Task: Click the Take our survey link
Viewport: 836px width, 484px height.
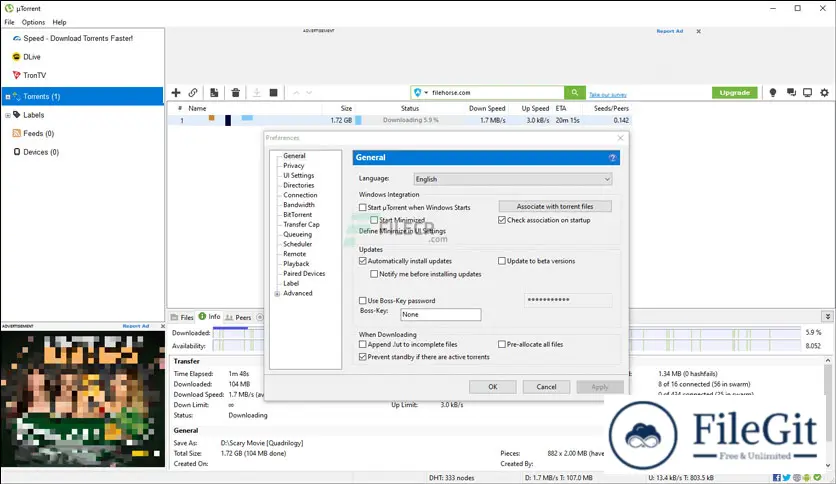Action: [x=608, y=95]
